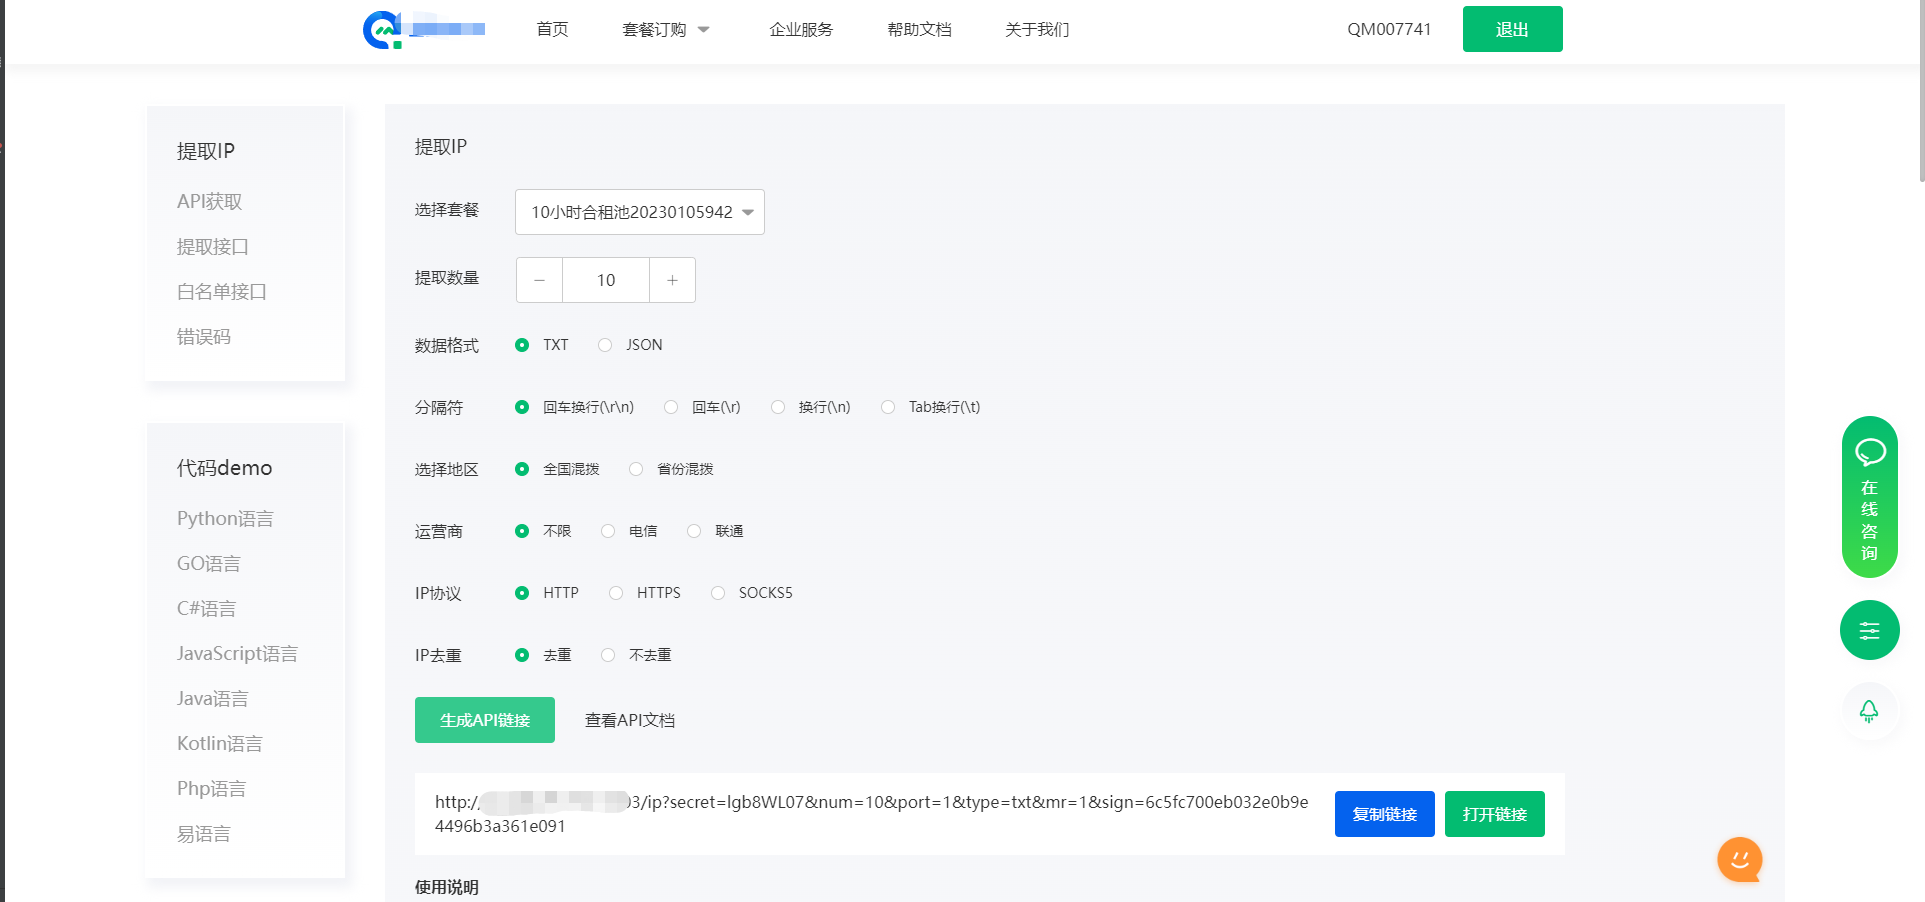This screenshot has height=902, width=1925.
Task: Choose 回车换行(\r\n) separator
Action: coord(574,407)
